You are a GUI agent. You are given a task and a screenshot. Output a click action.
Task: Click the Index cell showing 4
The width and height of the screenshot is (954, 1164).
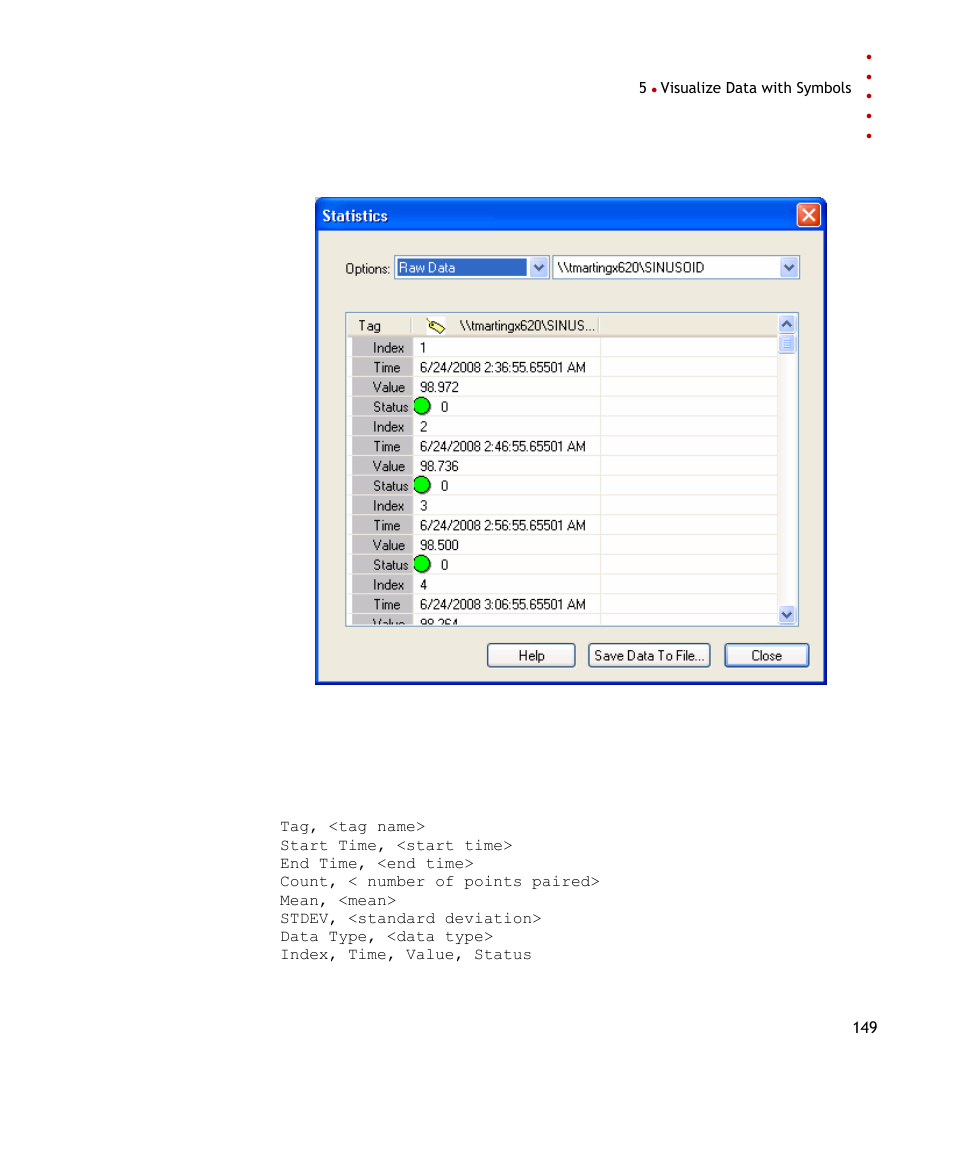[x=506, y=585]
